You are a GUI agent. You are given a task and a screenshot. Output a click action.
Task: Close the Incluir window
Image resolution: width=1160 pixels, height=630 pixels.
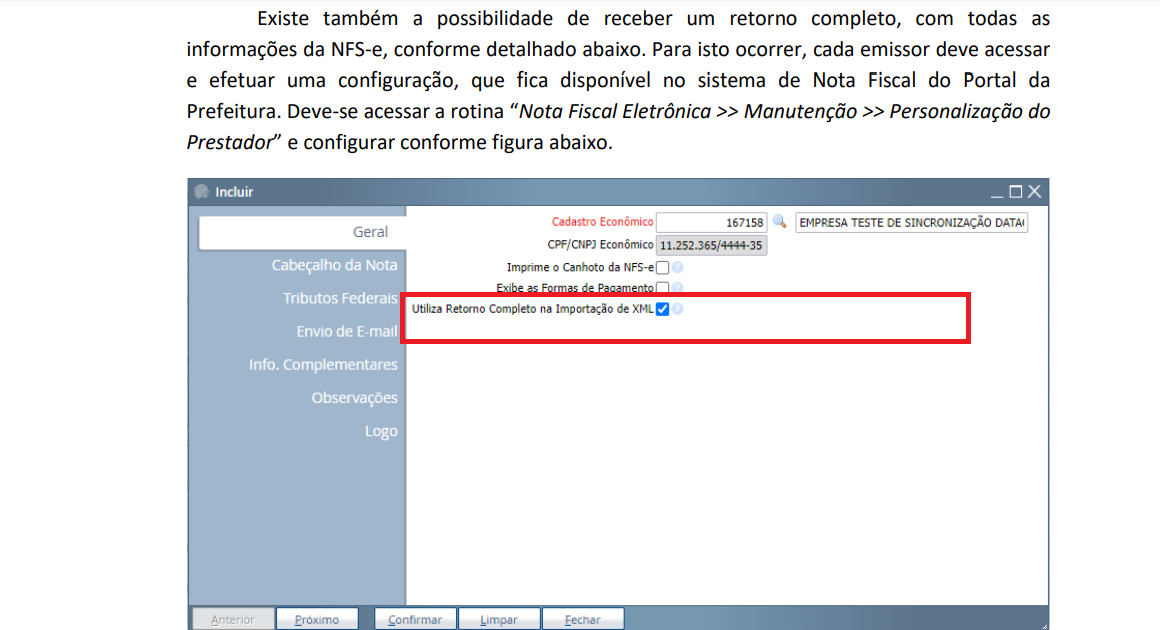1034,192
